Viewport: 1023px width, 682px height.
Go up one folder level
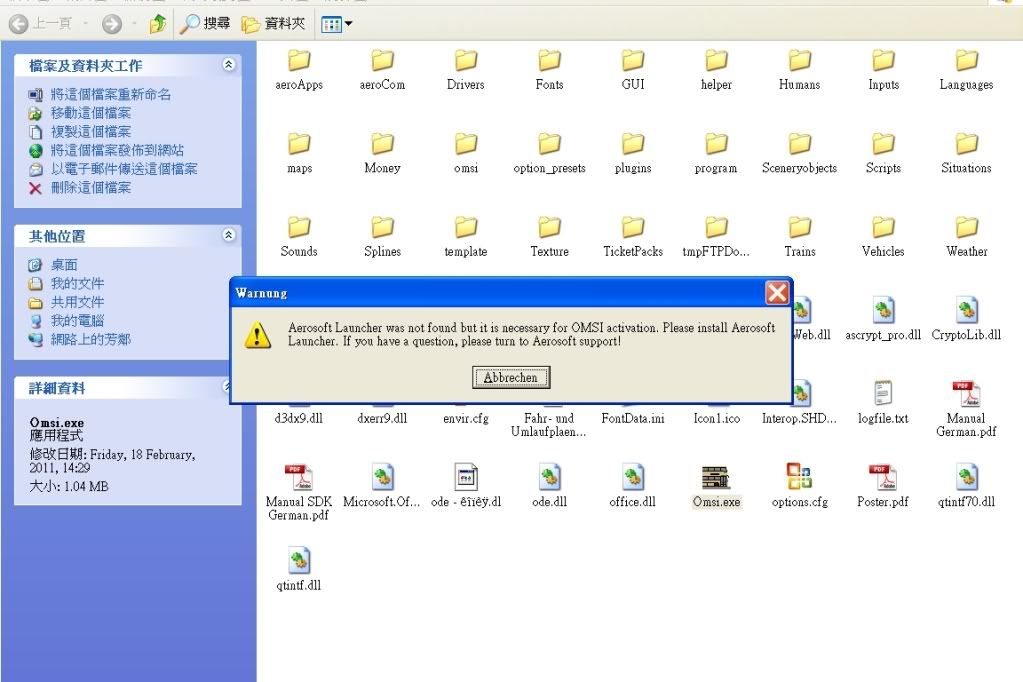[x=158, y=24]
